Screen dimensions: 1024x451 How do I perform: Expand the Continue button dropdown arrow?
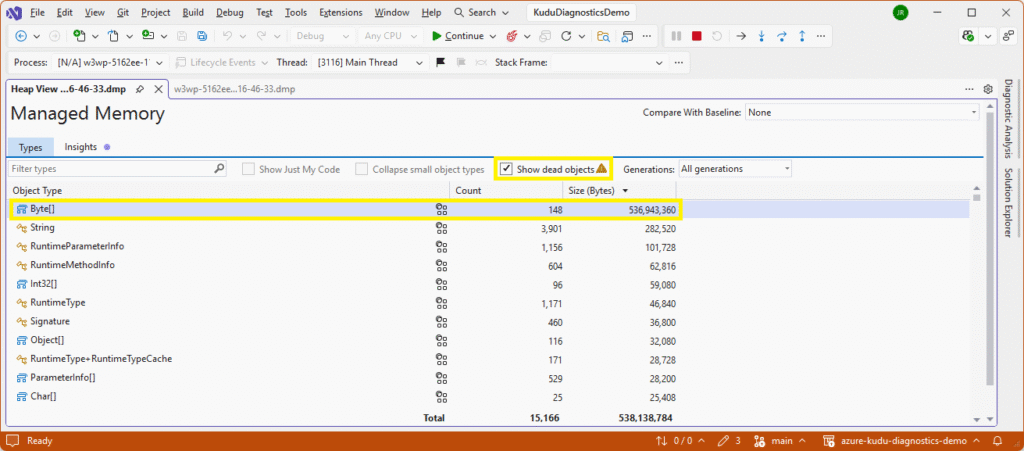point(493,37)
